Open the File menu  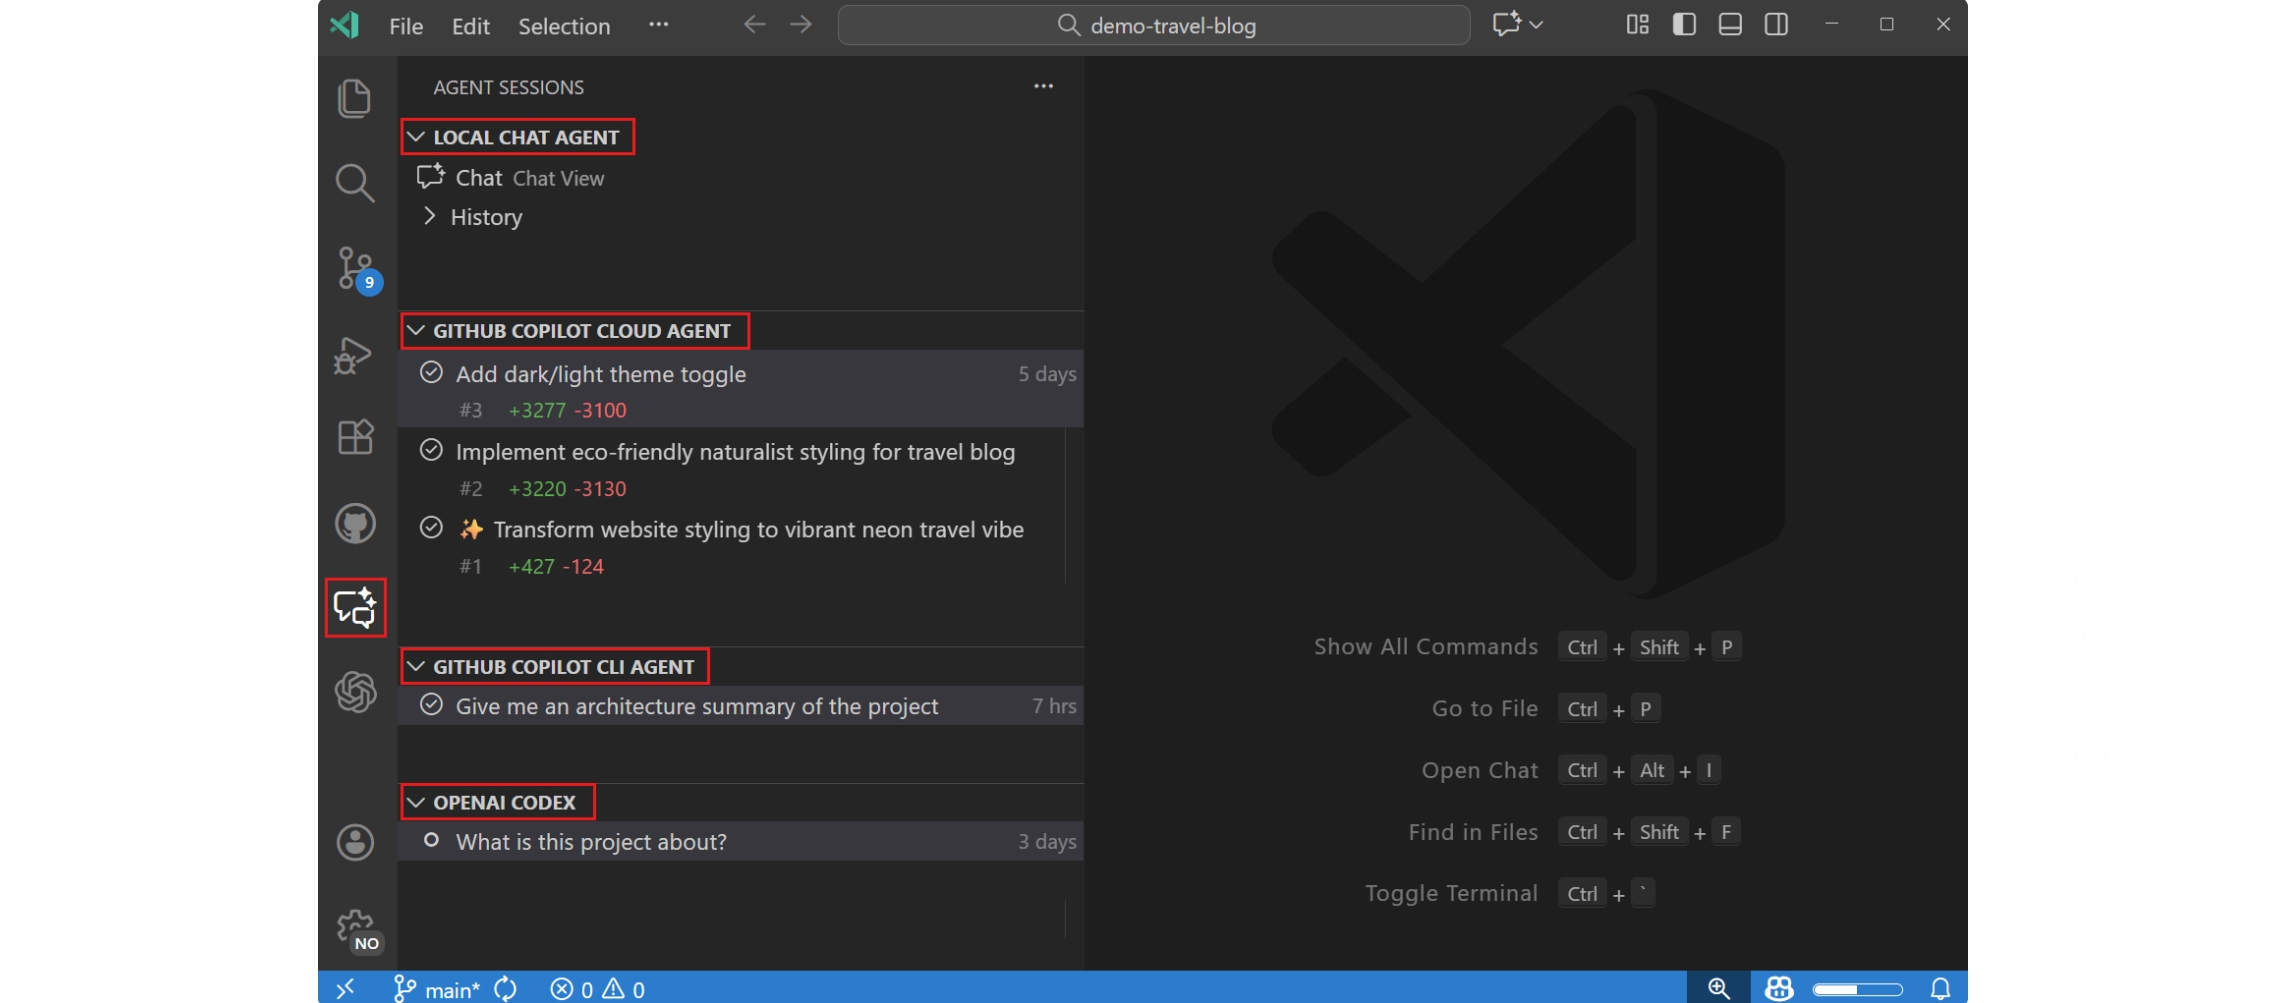(405, 26)
